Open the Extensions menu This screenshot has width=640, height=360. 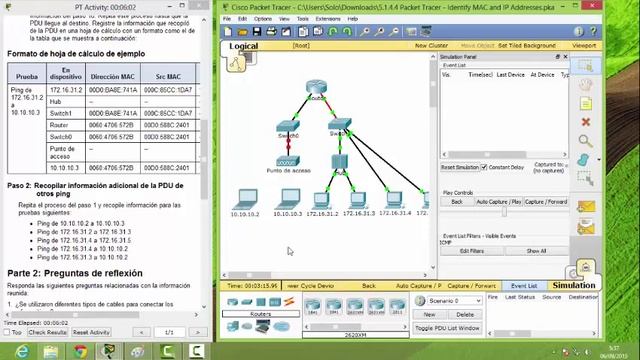328,19
